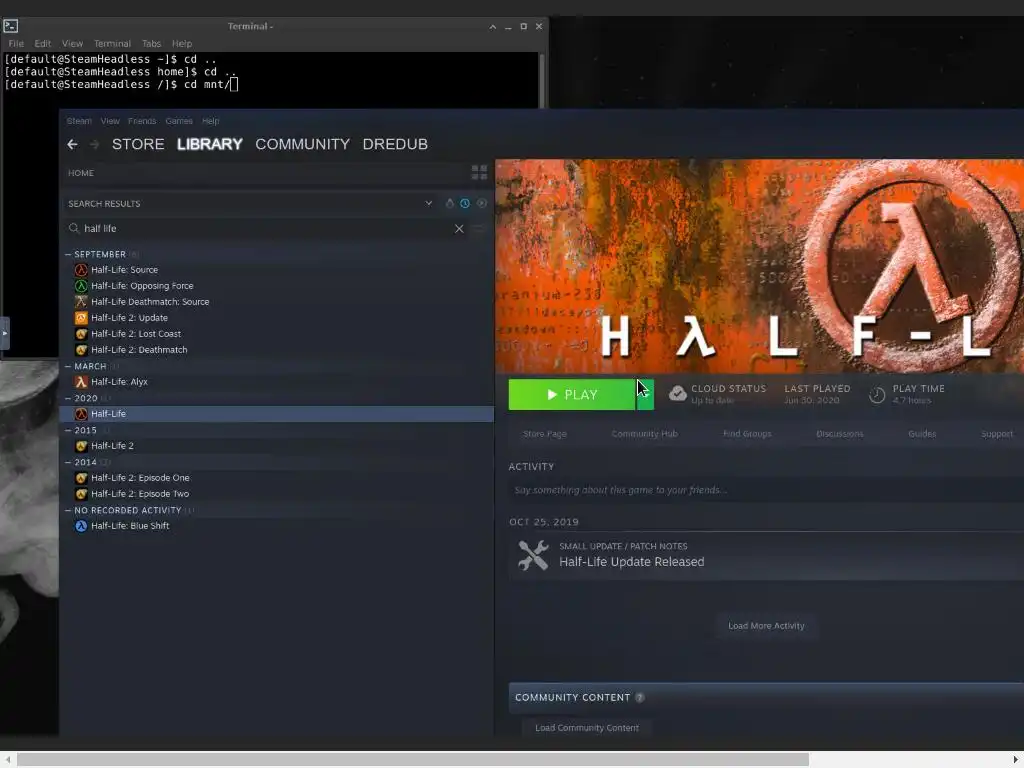Click the activity status input field
The height and width of the screenshot is (768, 1024).
[x=766, y=490]
